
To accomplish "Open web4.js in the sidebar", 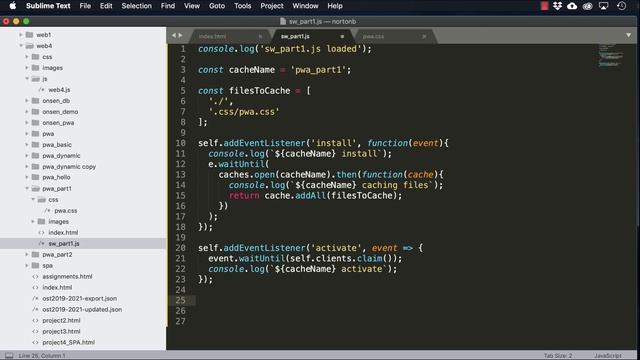I will 59,89.
